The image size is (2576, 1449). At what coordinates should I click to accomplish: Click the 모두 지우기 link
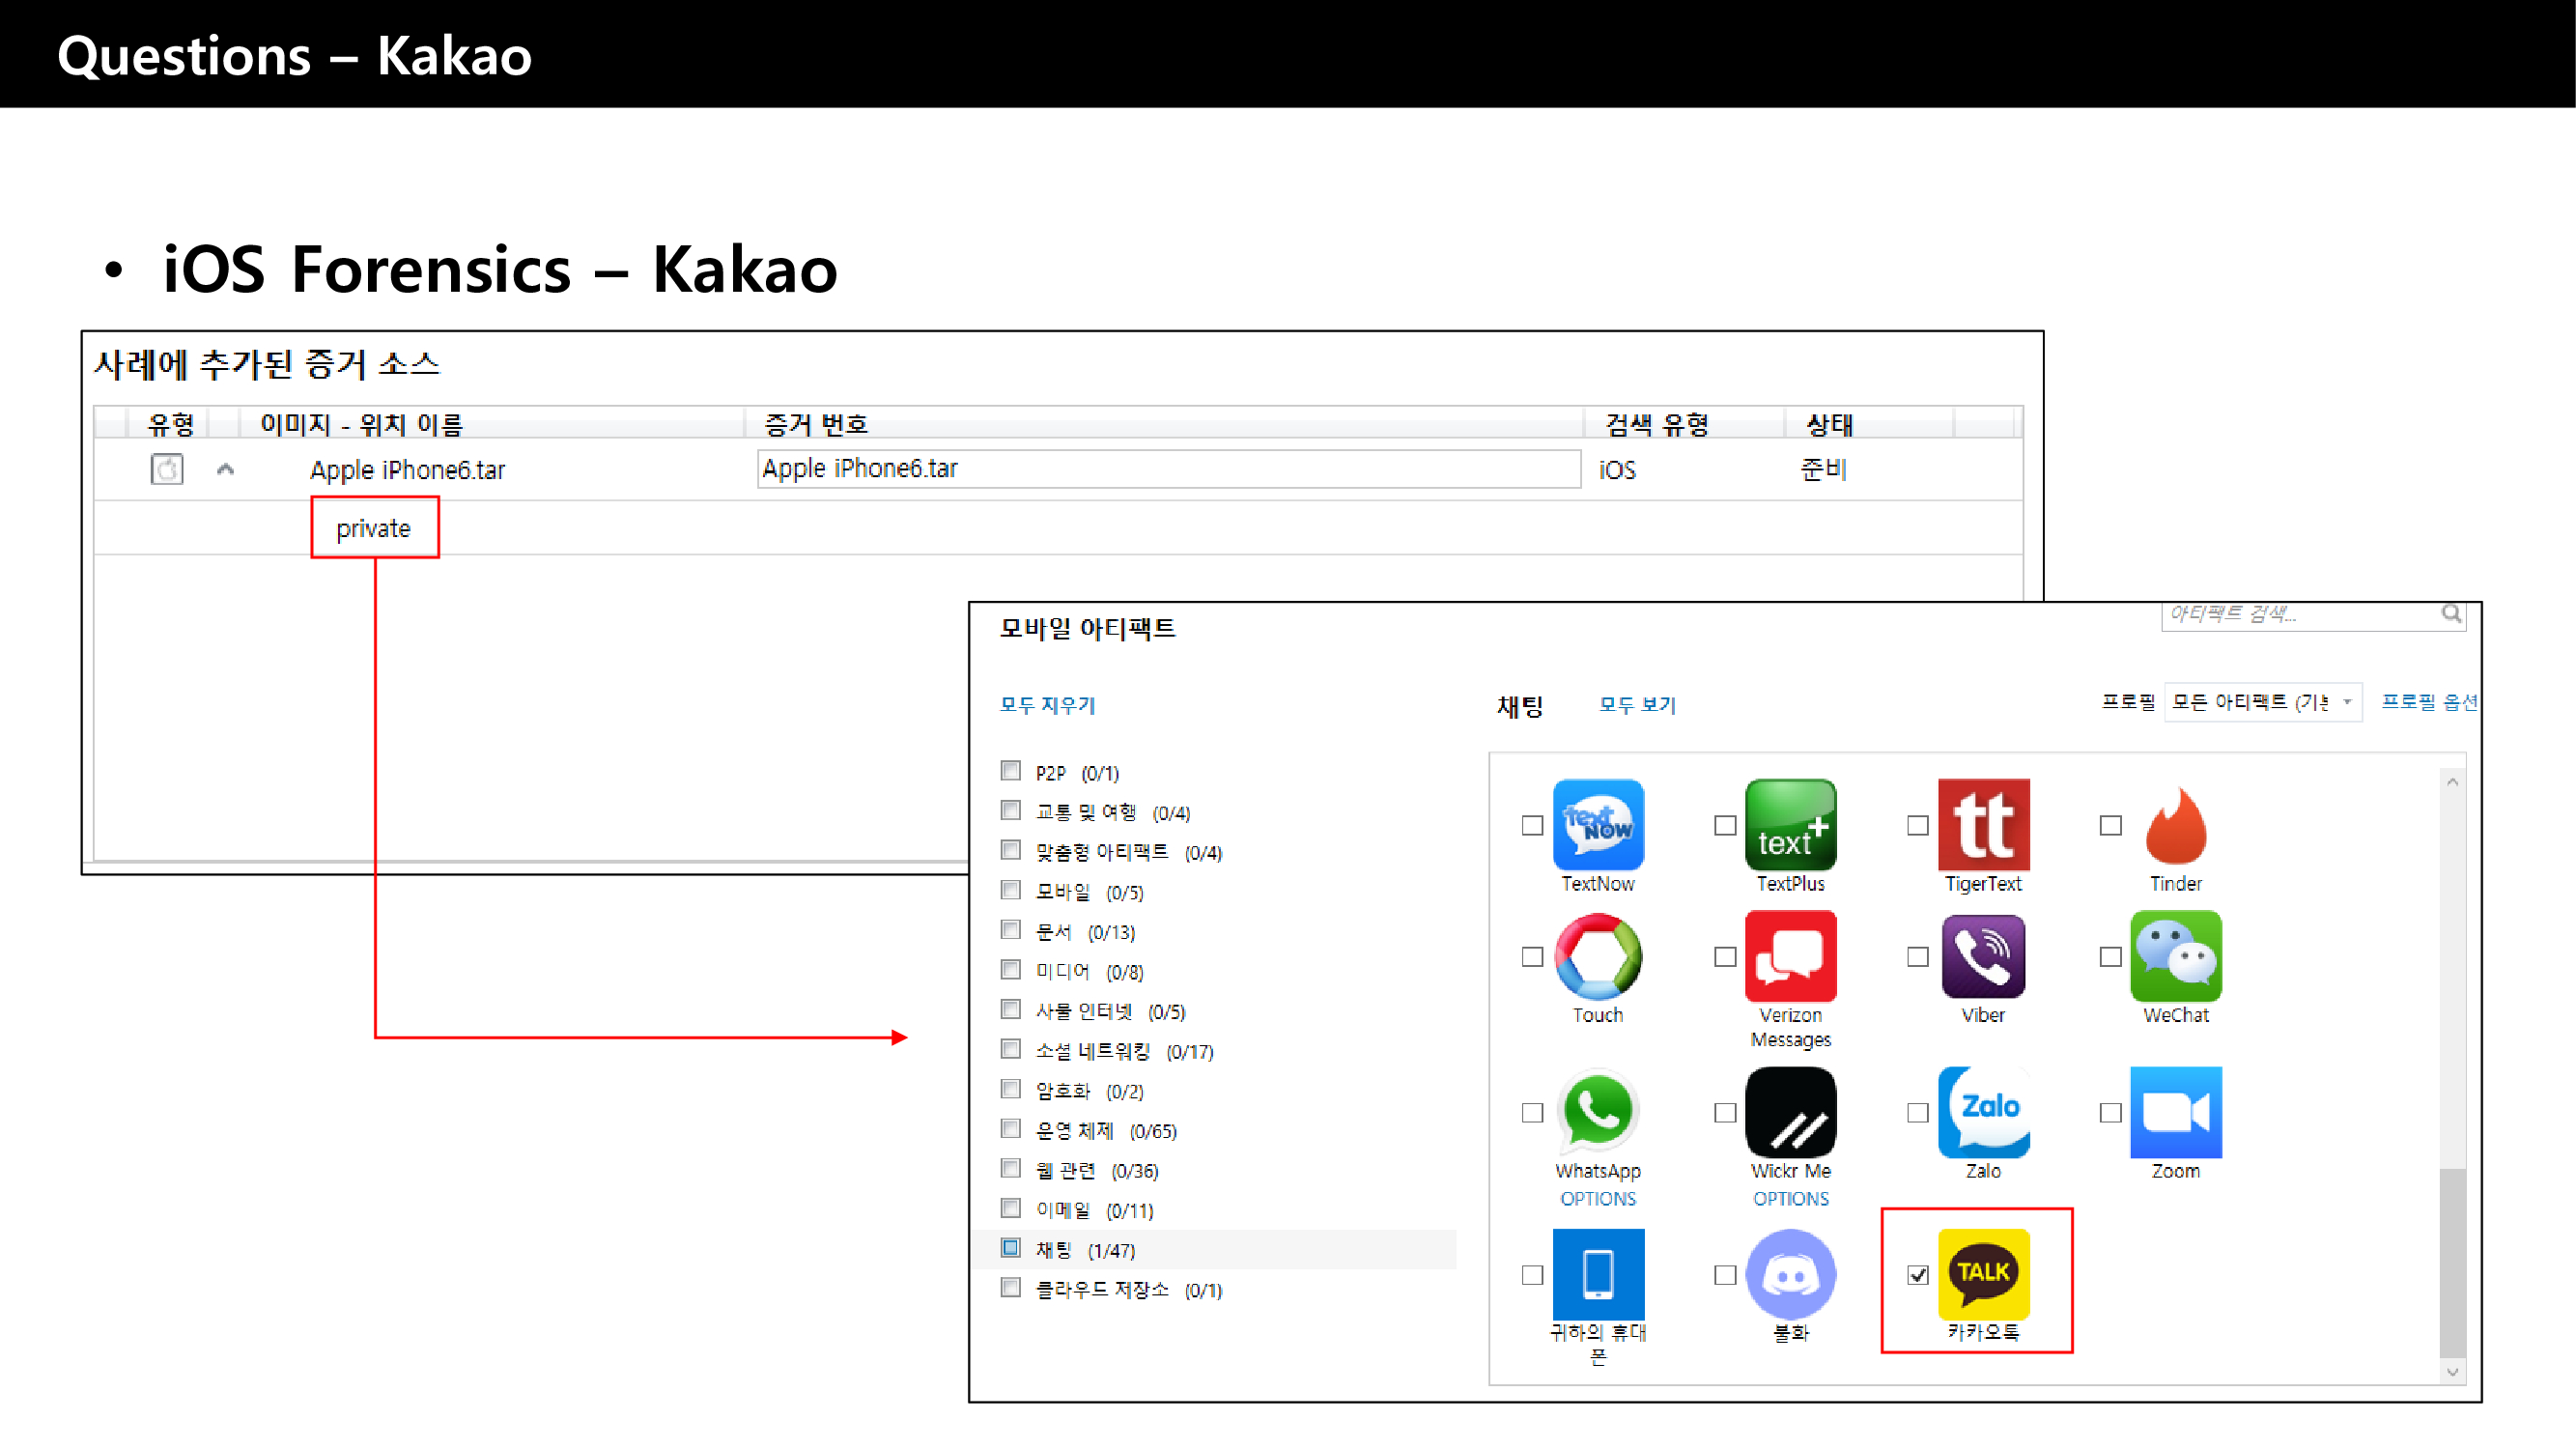pyautogui.click(x=1047, y=705)
